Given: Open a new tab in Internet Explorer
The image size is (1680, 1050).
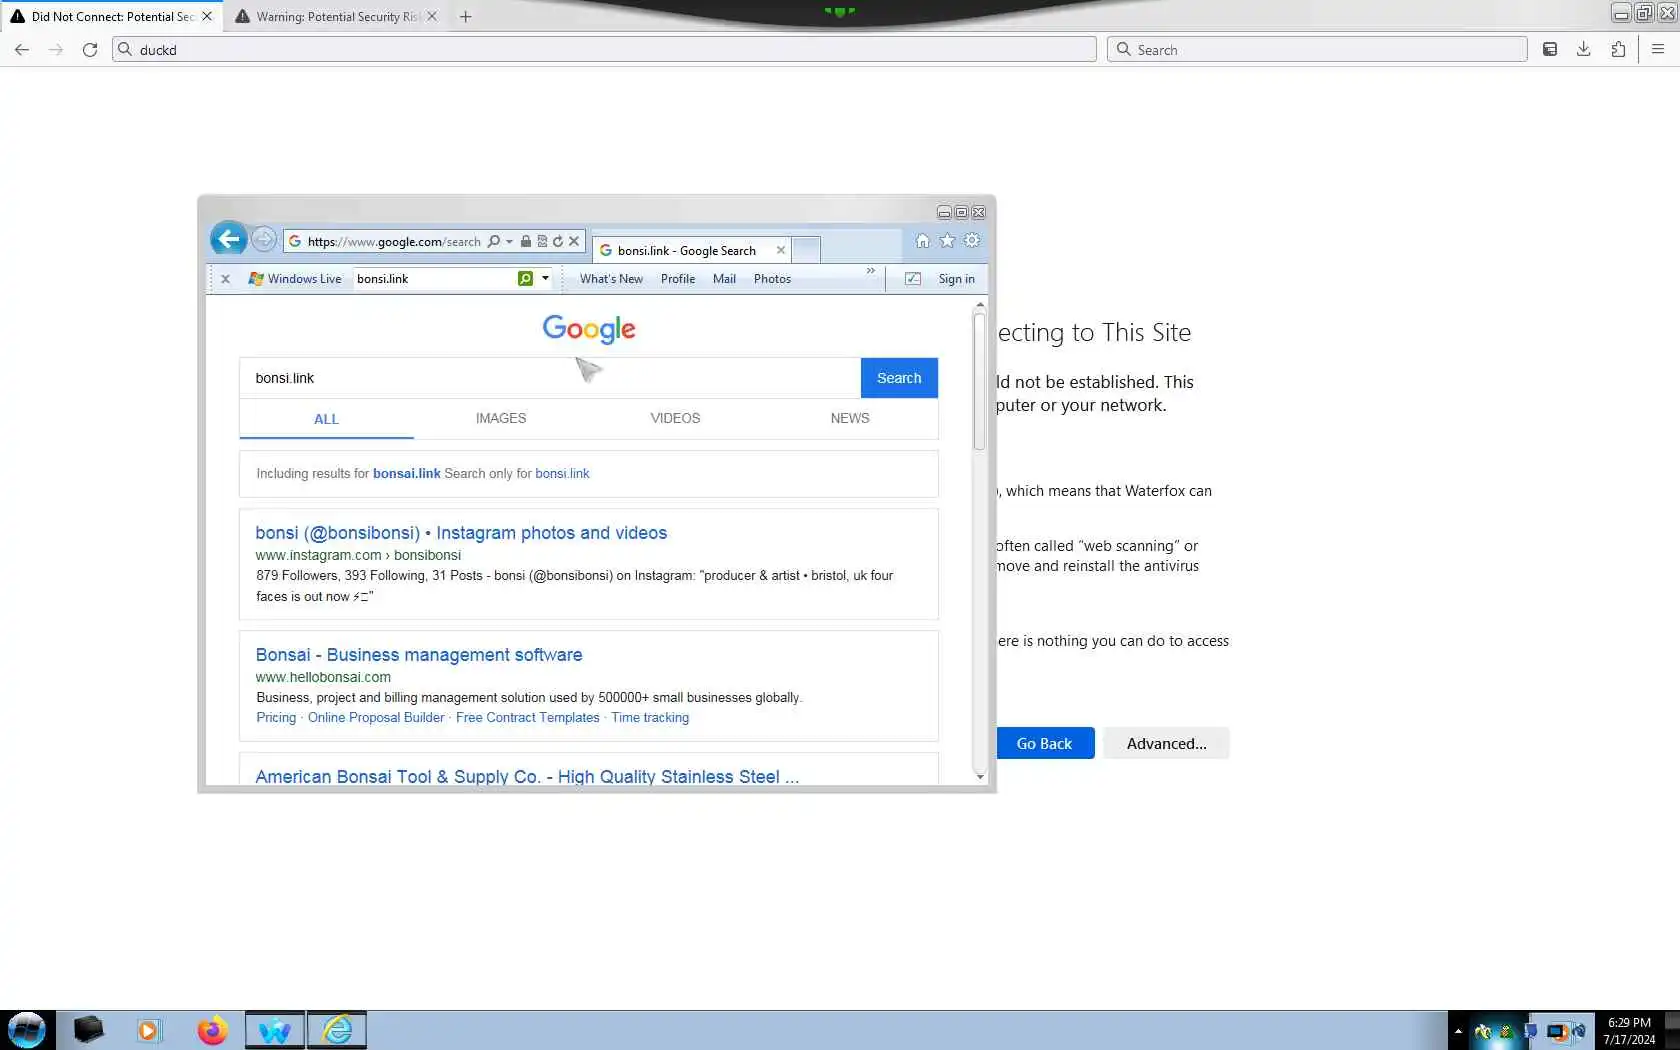Looking at the screenshot, I should pos(806,249).
